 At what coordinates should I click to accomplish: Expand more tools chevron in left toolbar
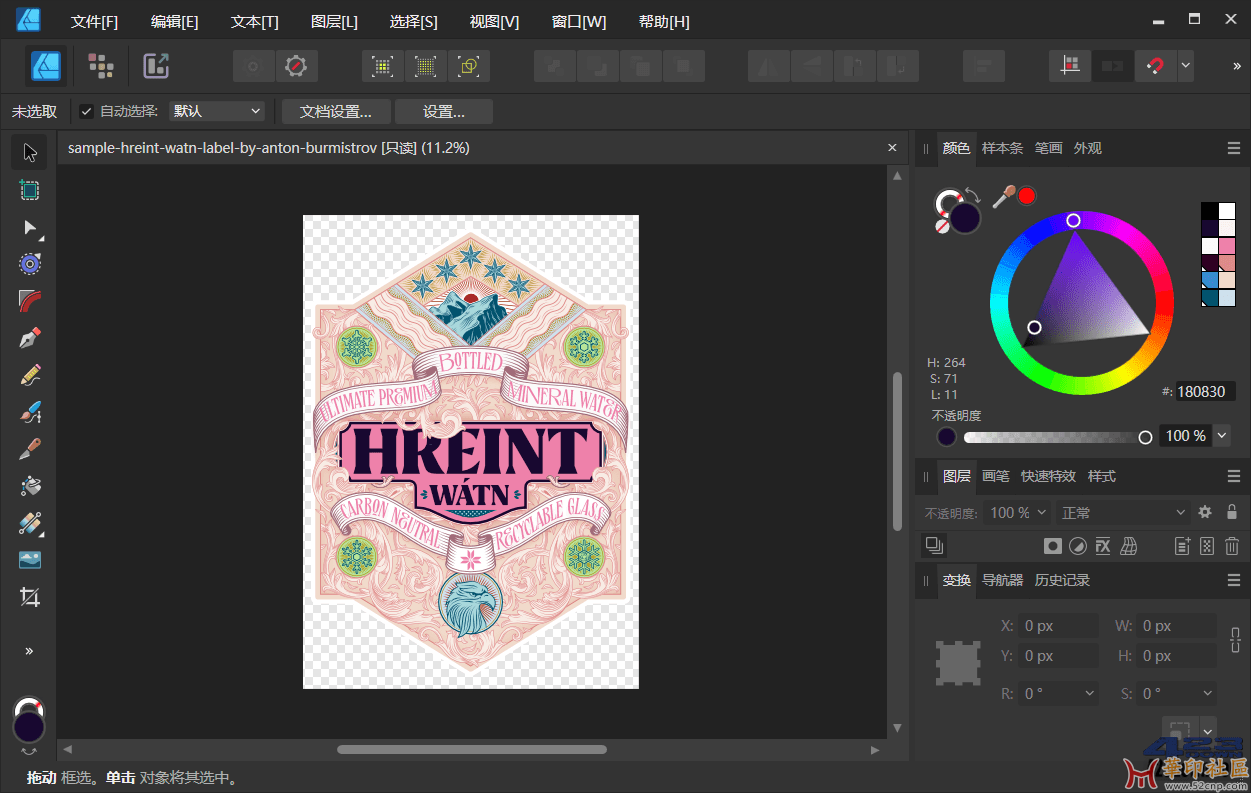pyautogui.click(x=30, y=650)
